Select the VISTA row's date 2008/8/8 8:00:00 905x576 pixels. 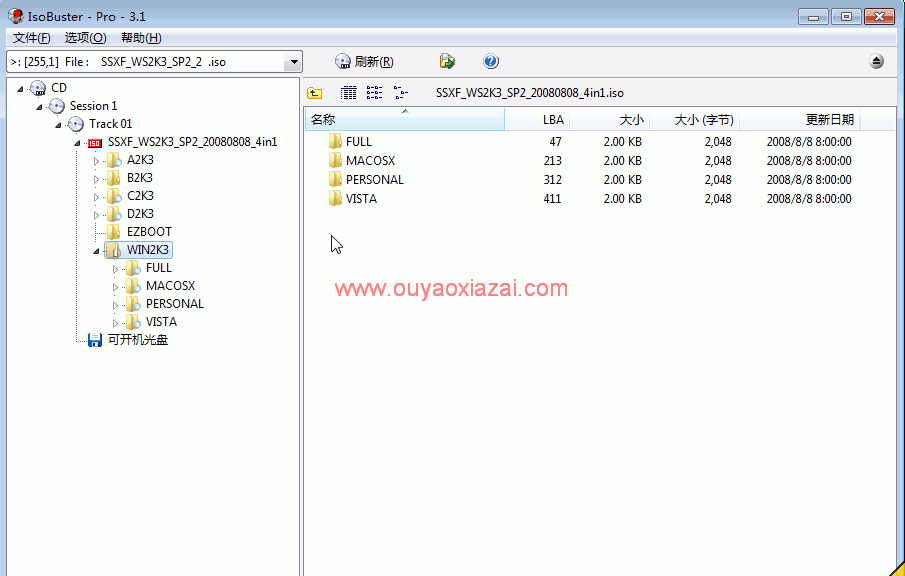809,199
